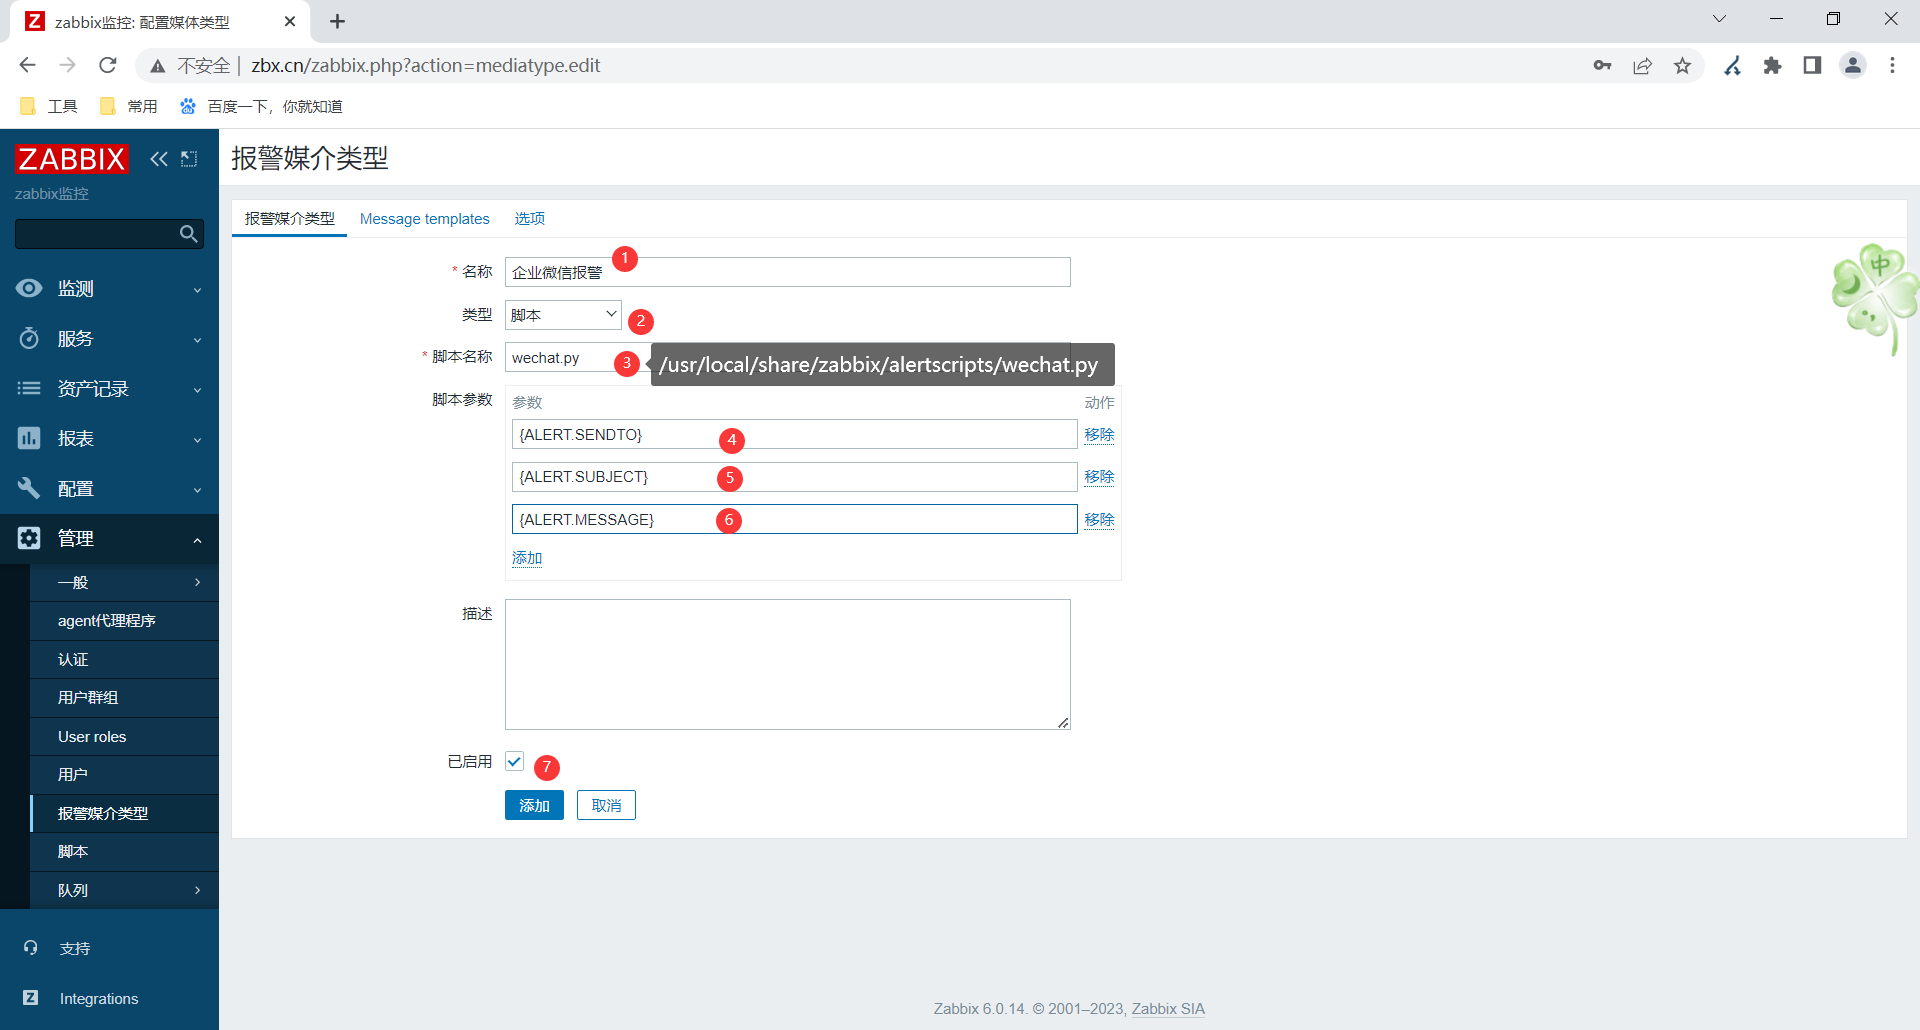This screenshot has width=1920, height=1030.
Task: Click the saved password key icon
Action: [x=1602, y=65]
